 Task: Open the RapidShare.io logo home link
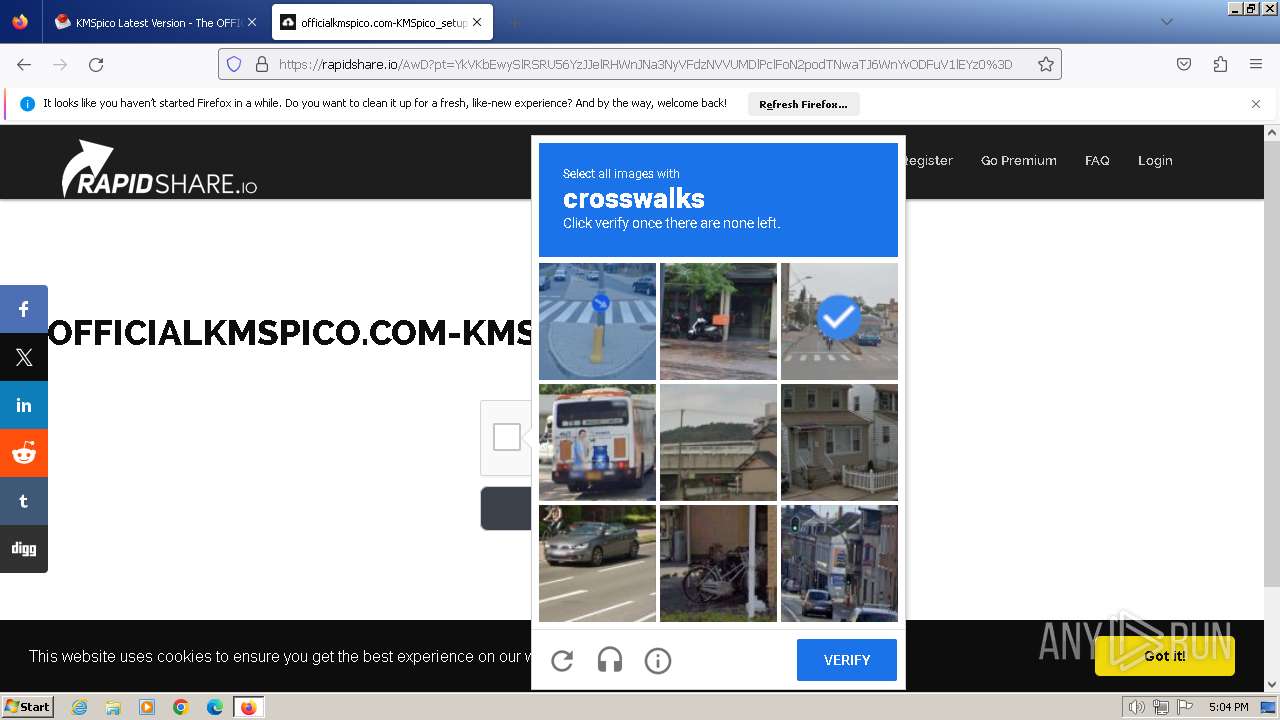click(x=159, y=168)
